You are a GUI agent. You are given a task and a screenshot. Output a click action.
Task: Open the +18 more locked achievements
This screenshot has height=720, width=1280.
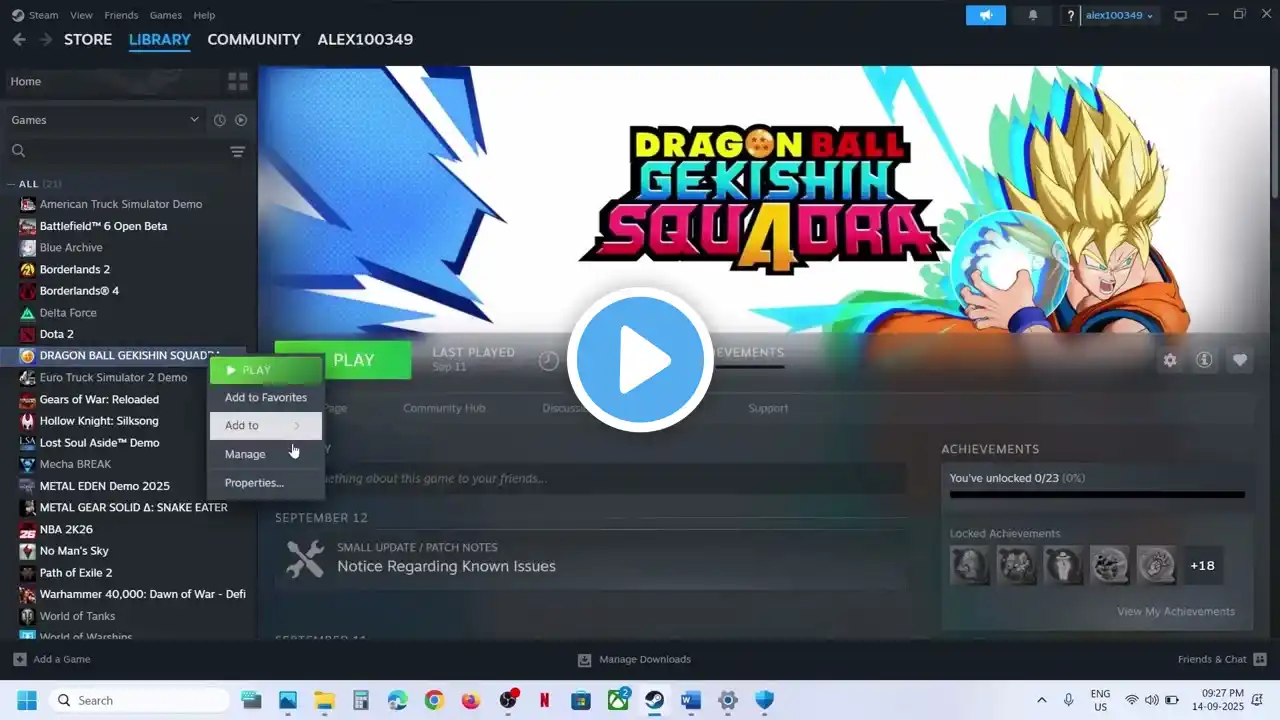point(1202,566)
